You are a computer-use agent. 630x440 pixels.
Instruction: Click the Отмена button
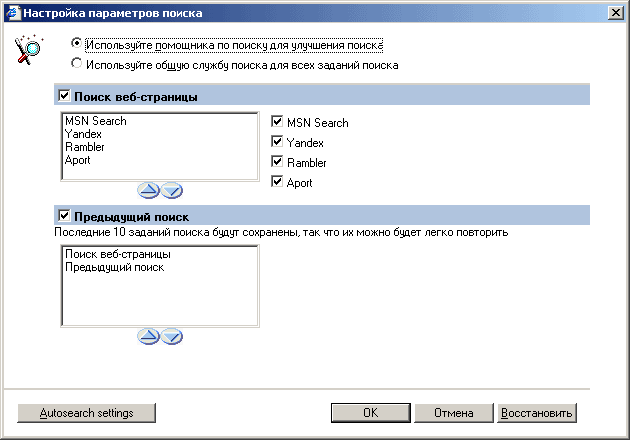click(454, 413)
